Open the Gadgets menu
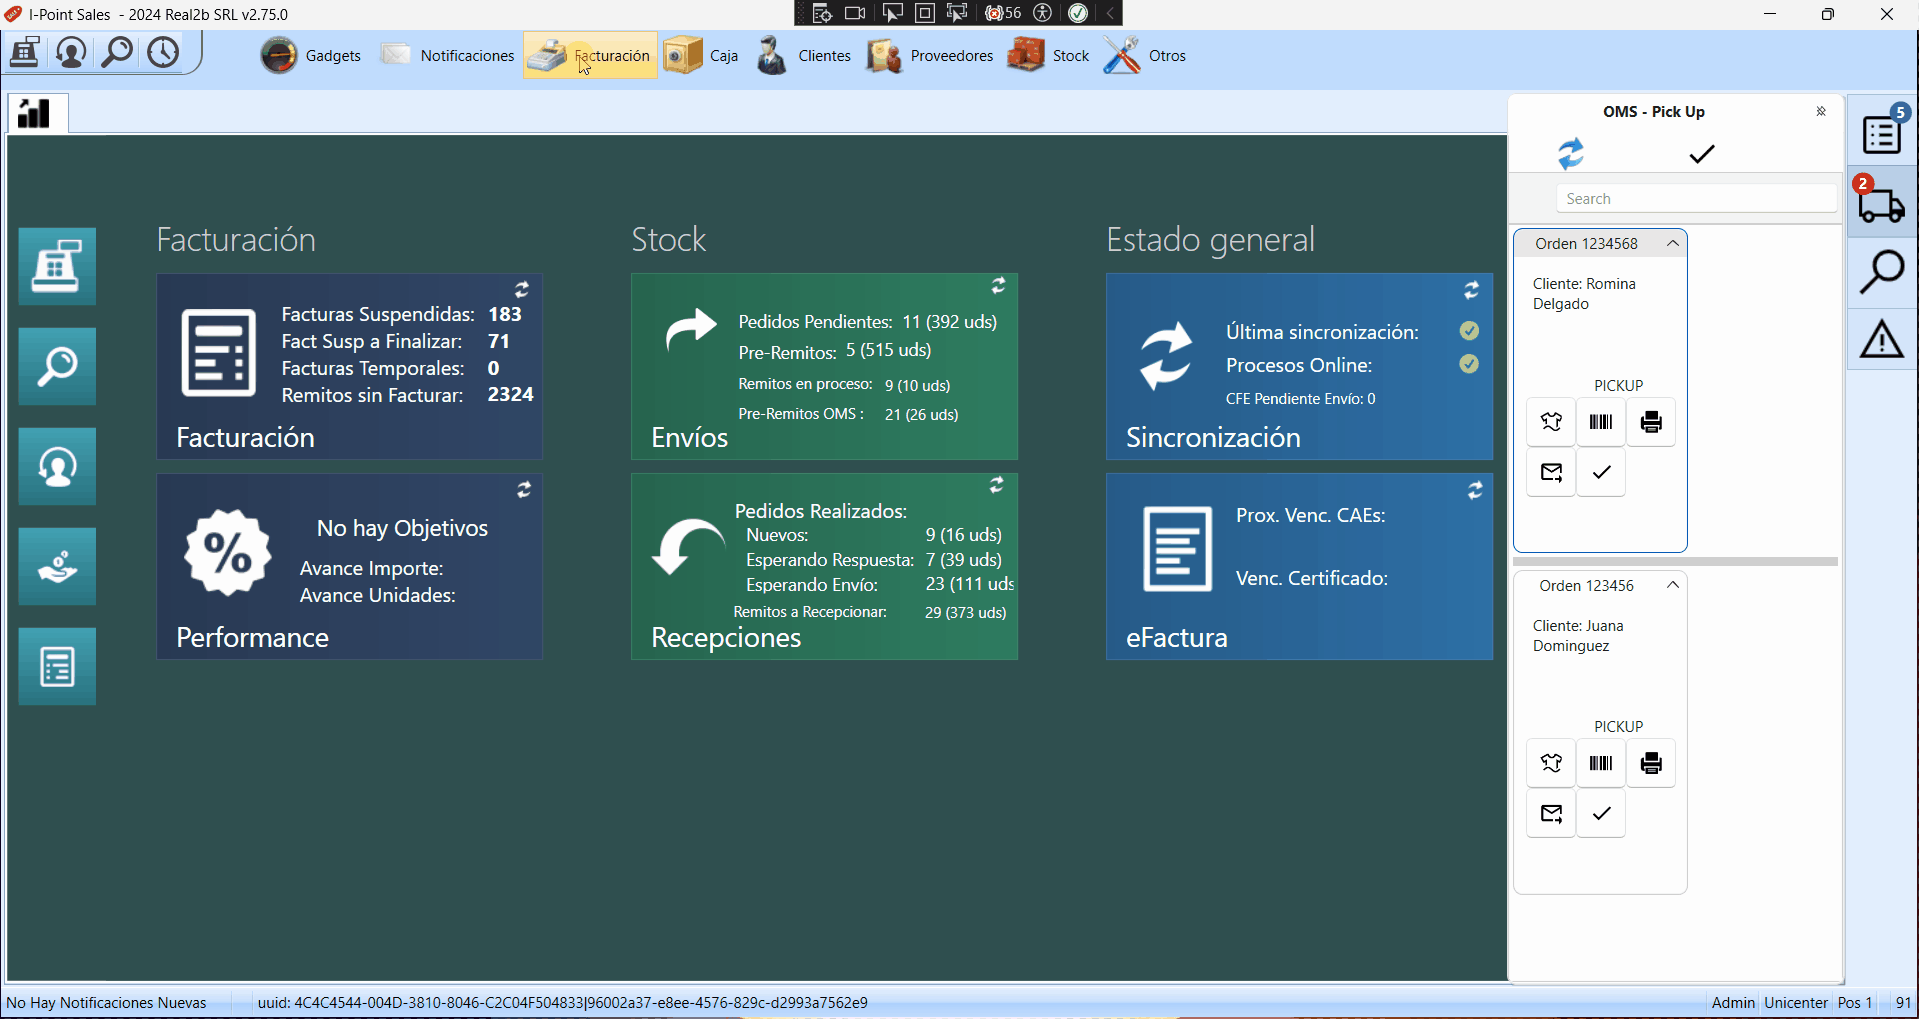The height and width of the screenshot is (1019, 1919). pos(311,56)
